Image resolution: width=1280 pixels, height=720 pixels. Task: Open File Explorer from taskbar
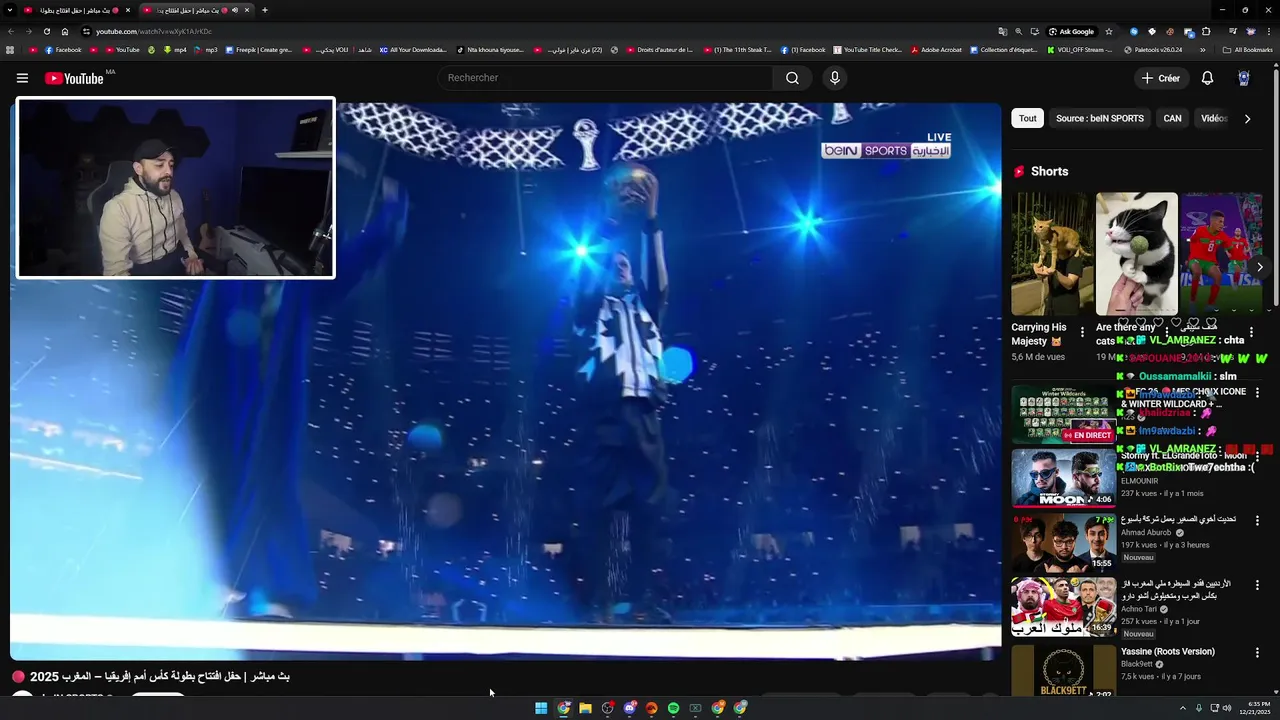[585, 708]
